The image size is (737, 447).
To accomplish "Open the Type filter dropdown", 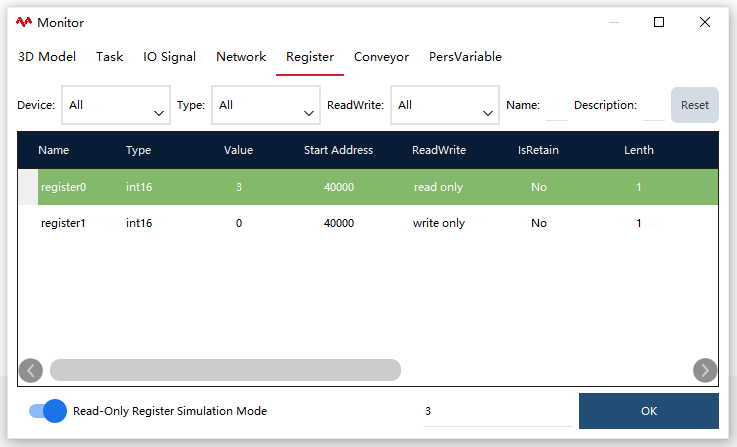I will pos(266,105).
